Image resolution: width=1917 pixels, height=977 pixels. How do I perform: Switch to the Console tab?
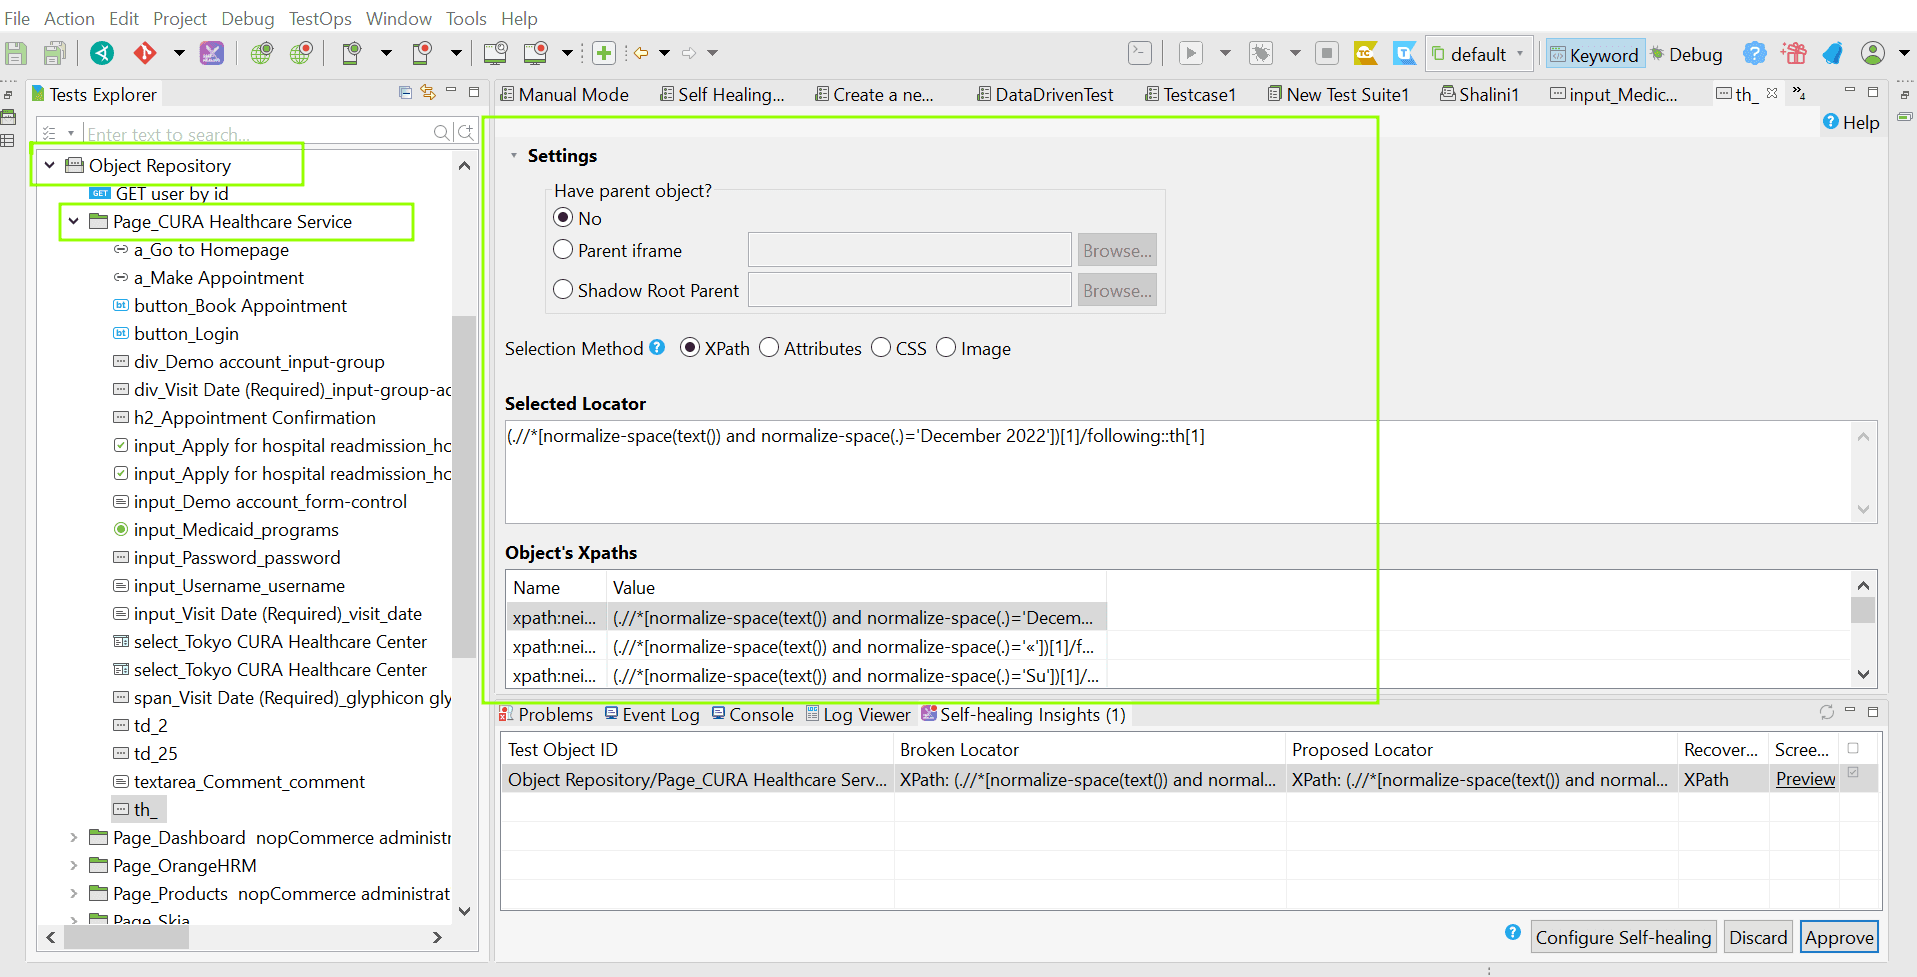pyautogui.click(x=752, y=714)
